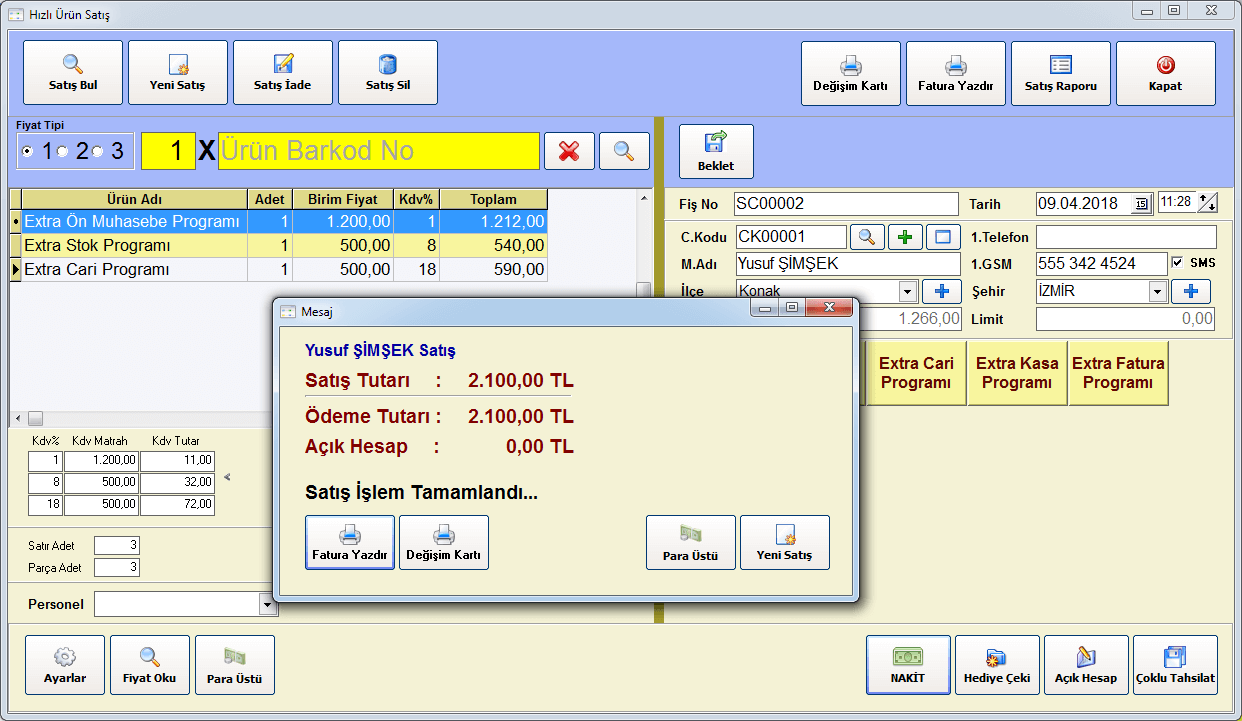This screenshot has width=1242, height=721.
Task: Expand the Şehir dropdown
Action: (x=1158, y=292)
